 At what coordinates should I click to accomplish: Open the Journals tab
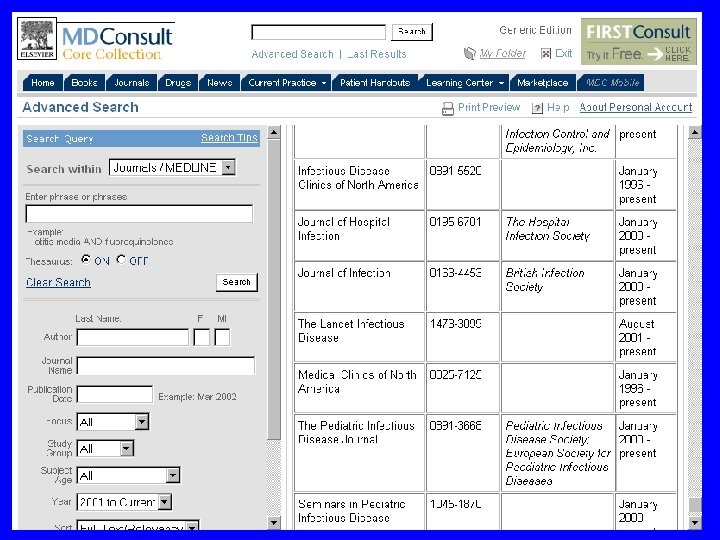(131, 83)
